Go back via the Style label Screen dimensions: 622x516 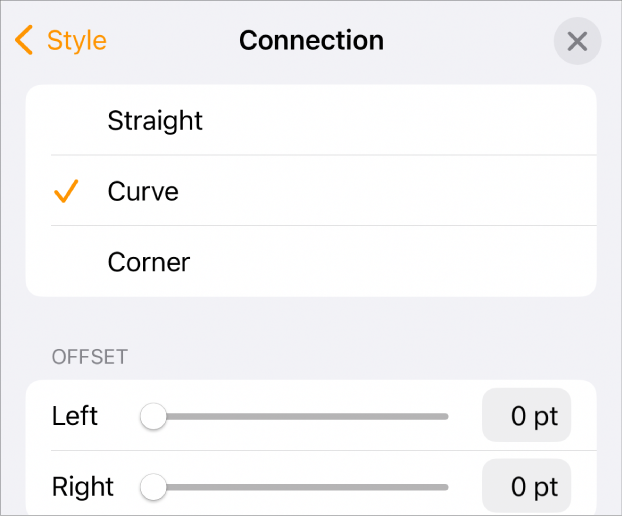[76, 41]
